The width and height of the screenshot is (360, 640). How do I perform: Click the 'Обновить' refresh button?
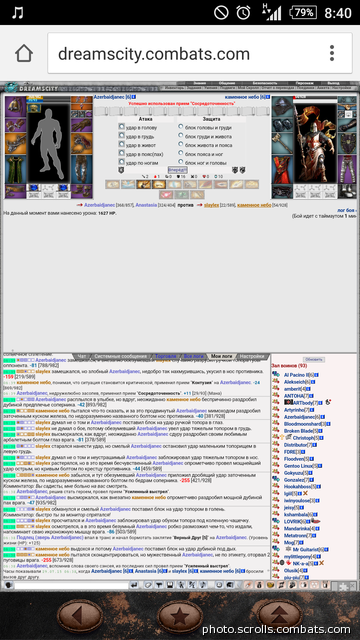314,360
